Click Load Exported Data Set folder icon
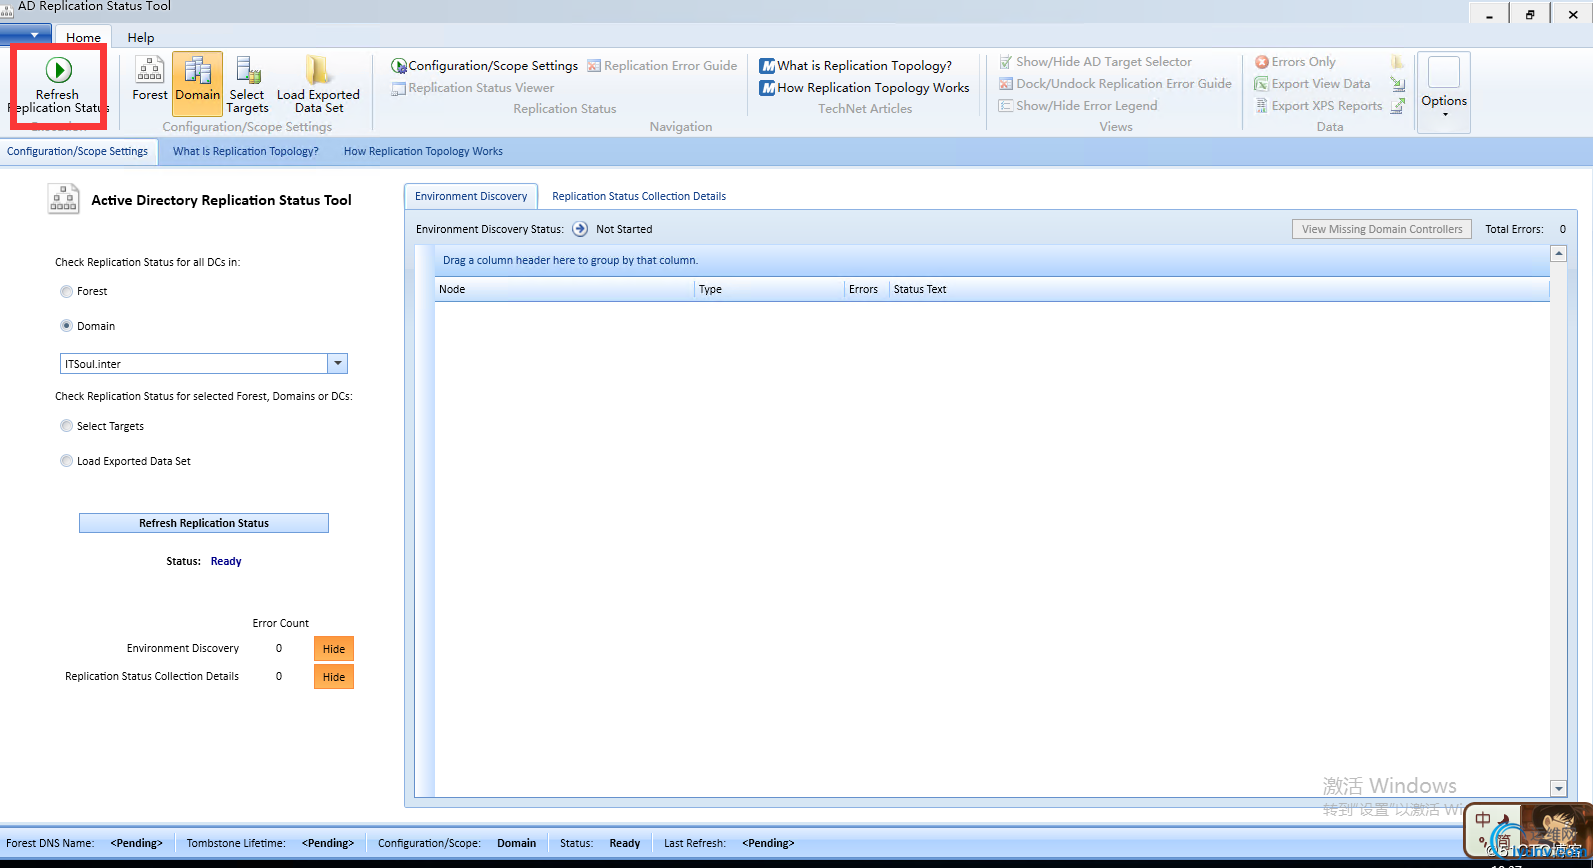Viewport: 1593px width, 868px height. click(318, 70)
